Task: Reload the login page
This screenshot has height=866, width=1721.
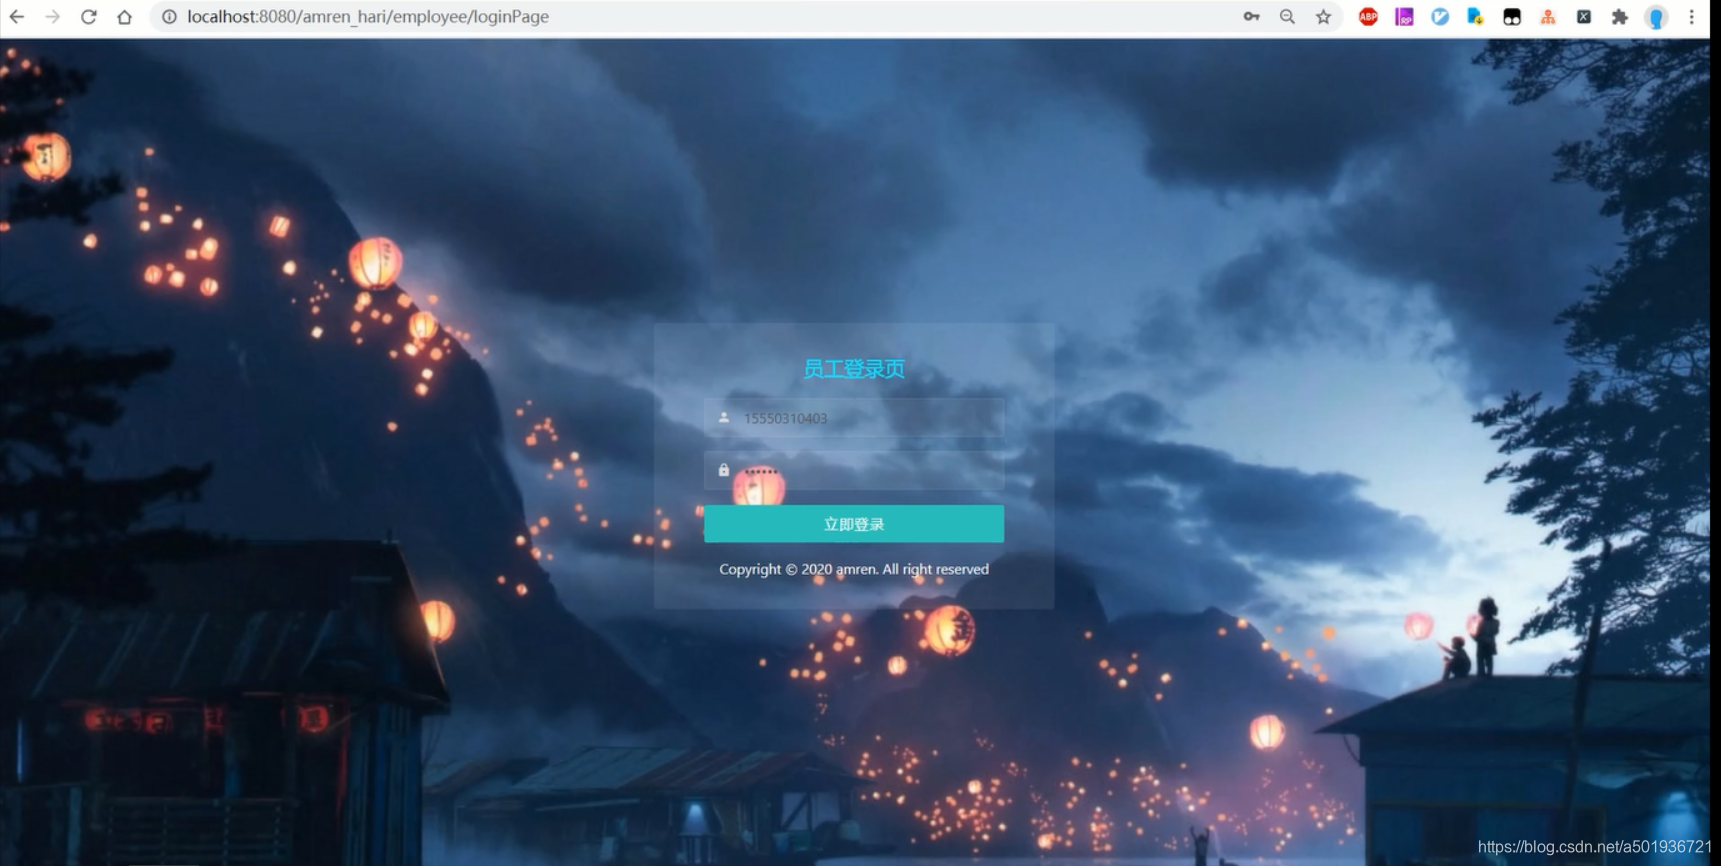Action: (88, 17)
